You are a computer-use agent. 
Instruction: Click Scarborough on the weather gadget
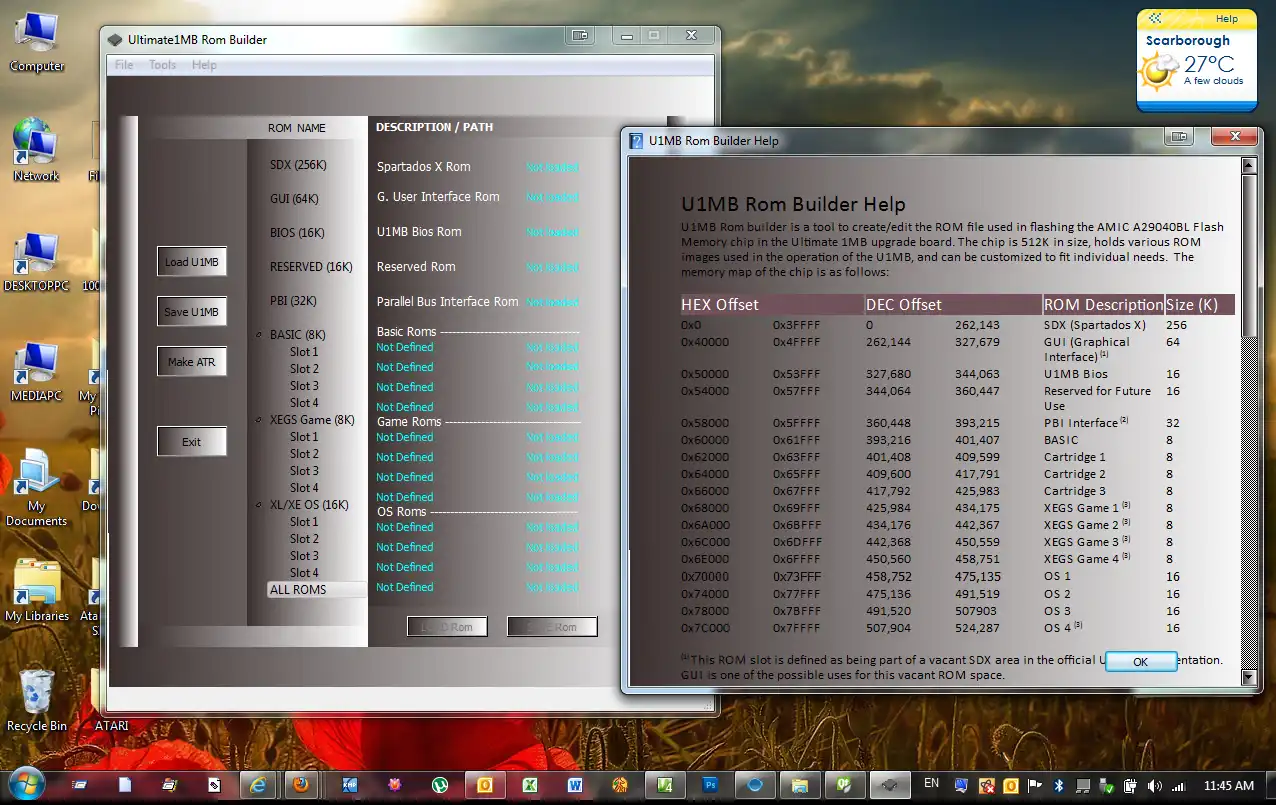click(1188, 41)
